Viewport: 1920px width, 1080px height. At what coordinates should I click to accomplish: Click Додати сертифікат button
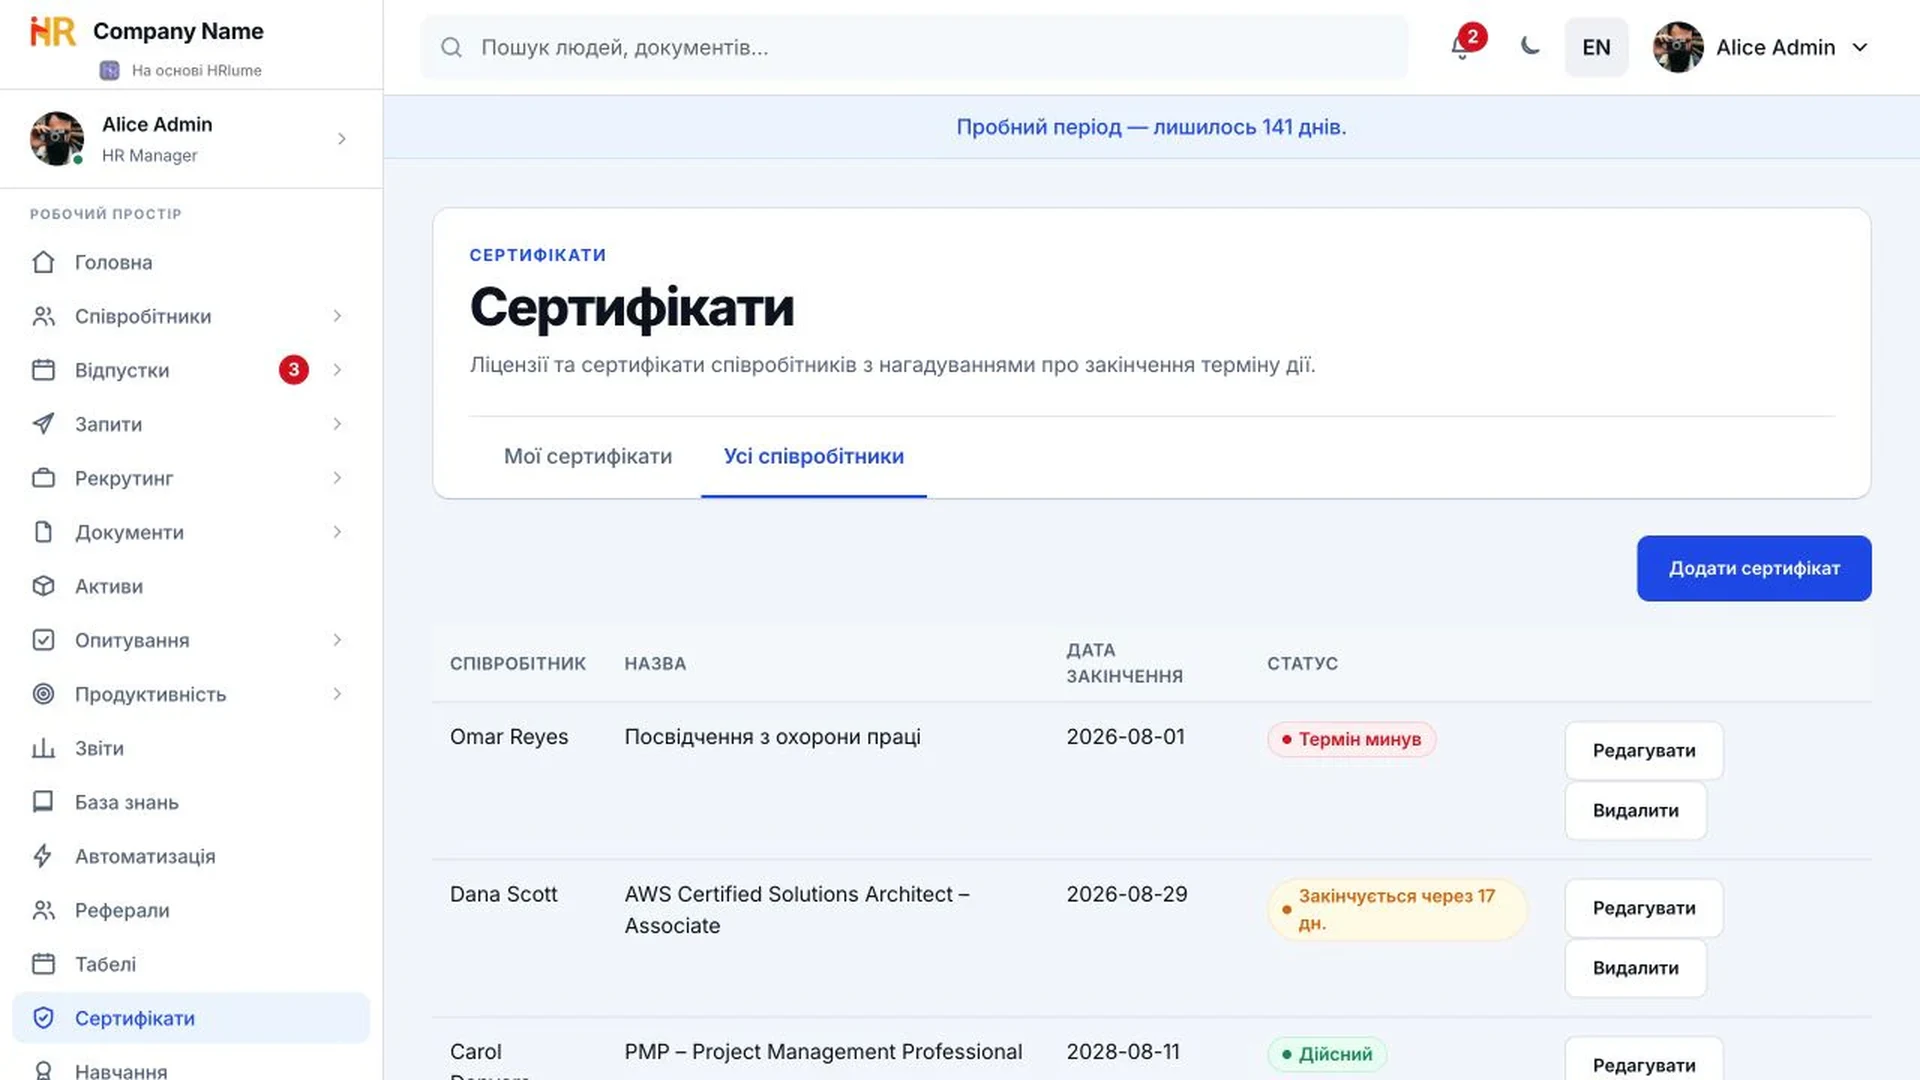1754,568
